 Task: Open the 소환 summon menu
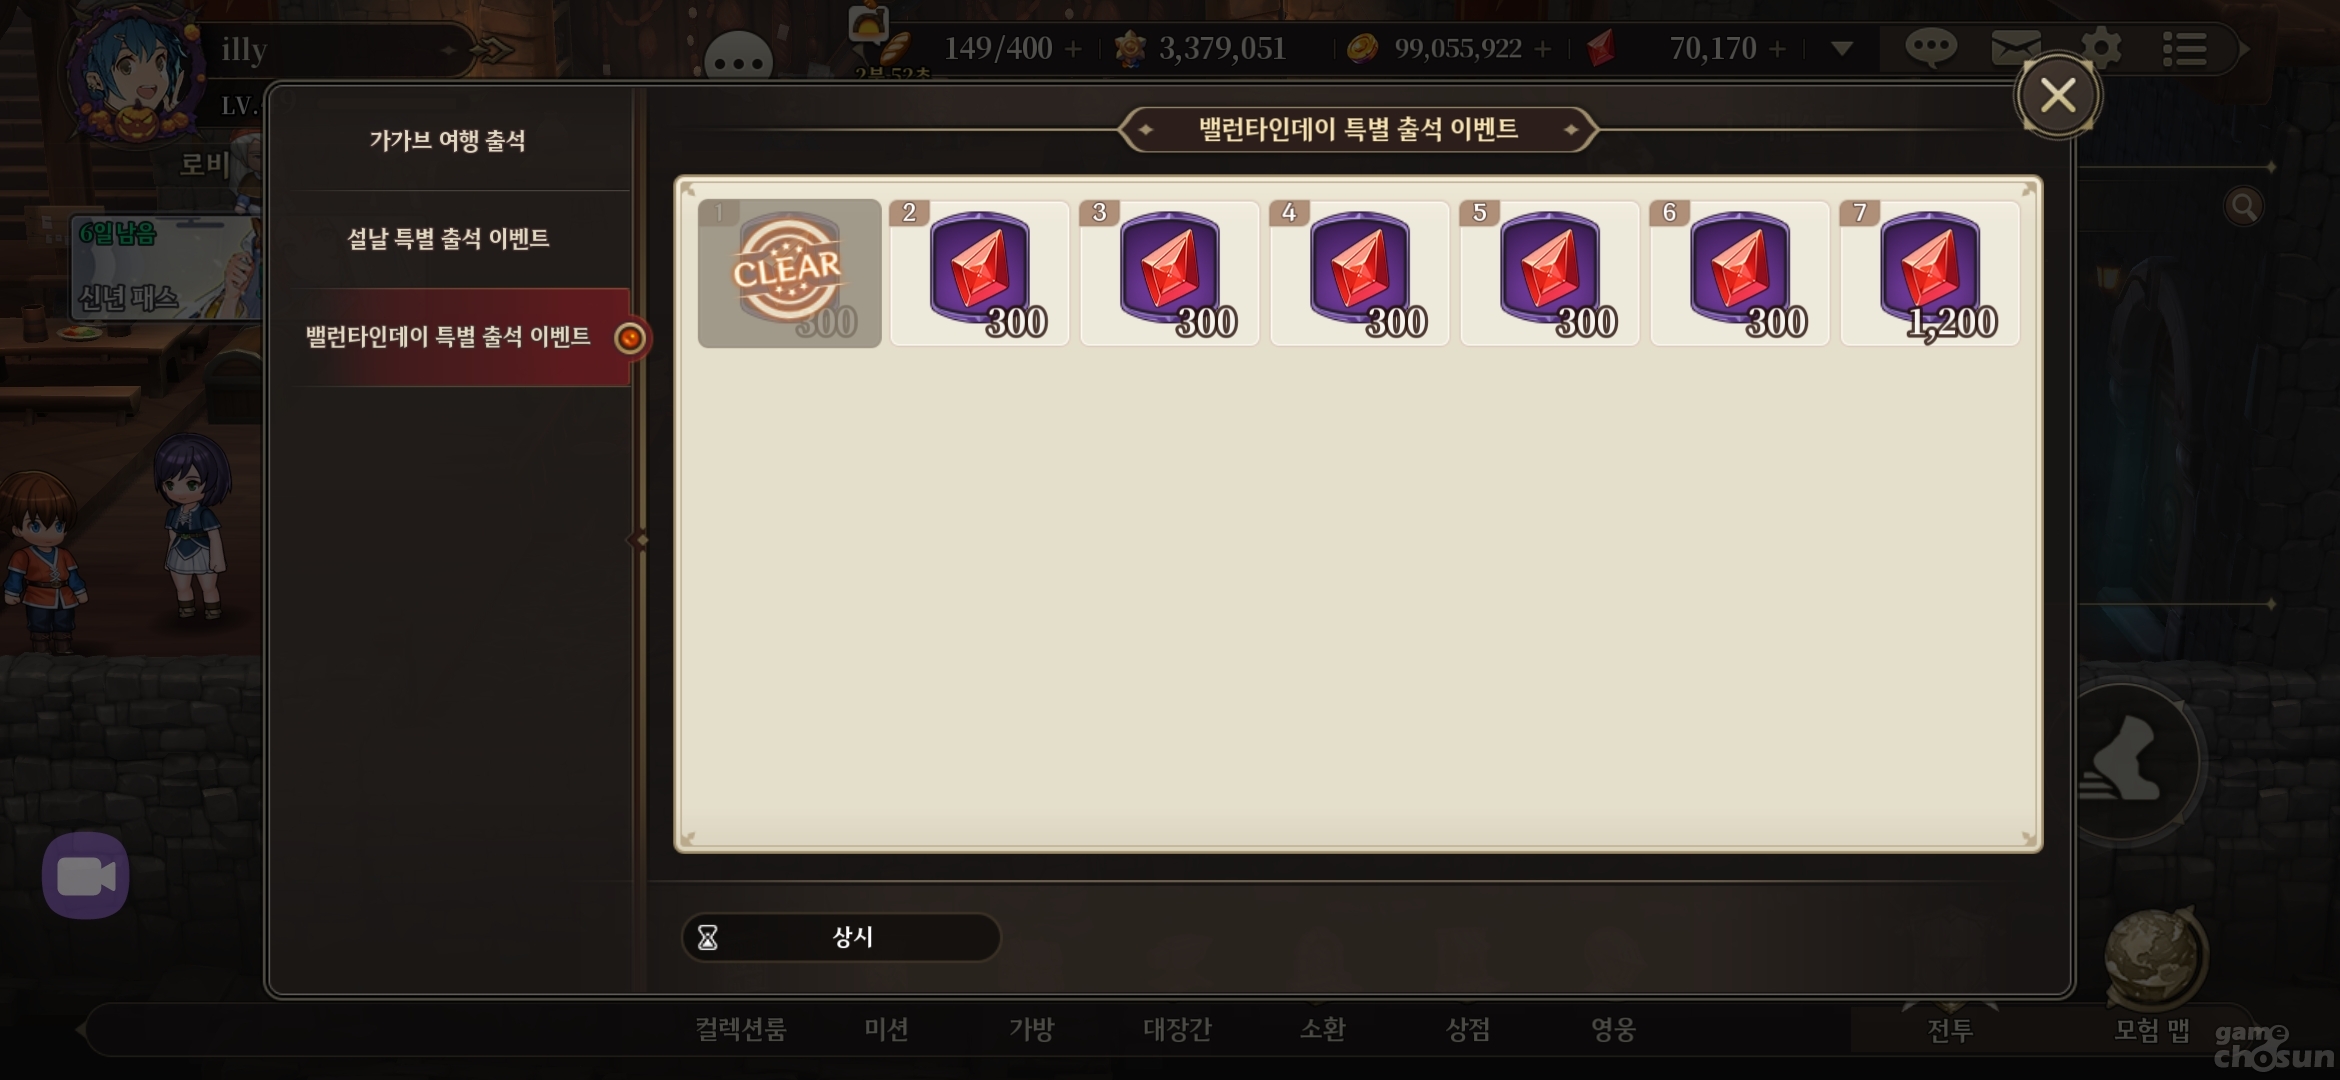tap(1322, 1029)
